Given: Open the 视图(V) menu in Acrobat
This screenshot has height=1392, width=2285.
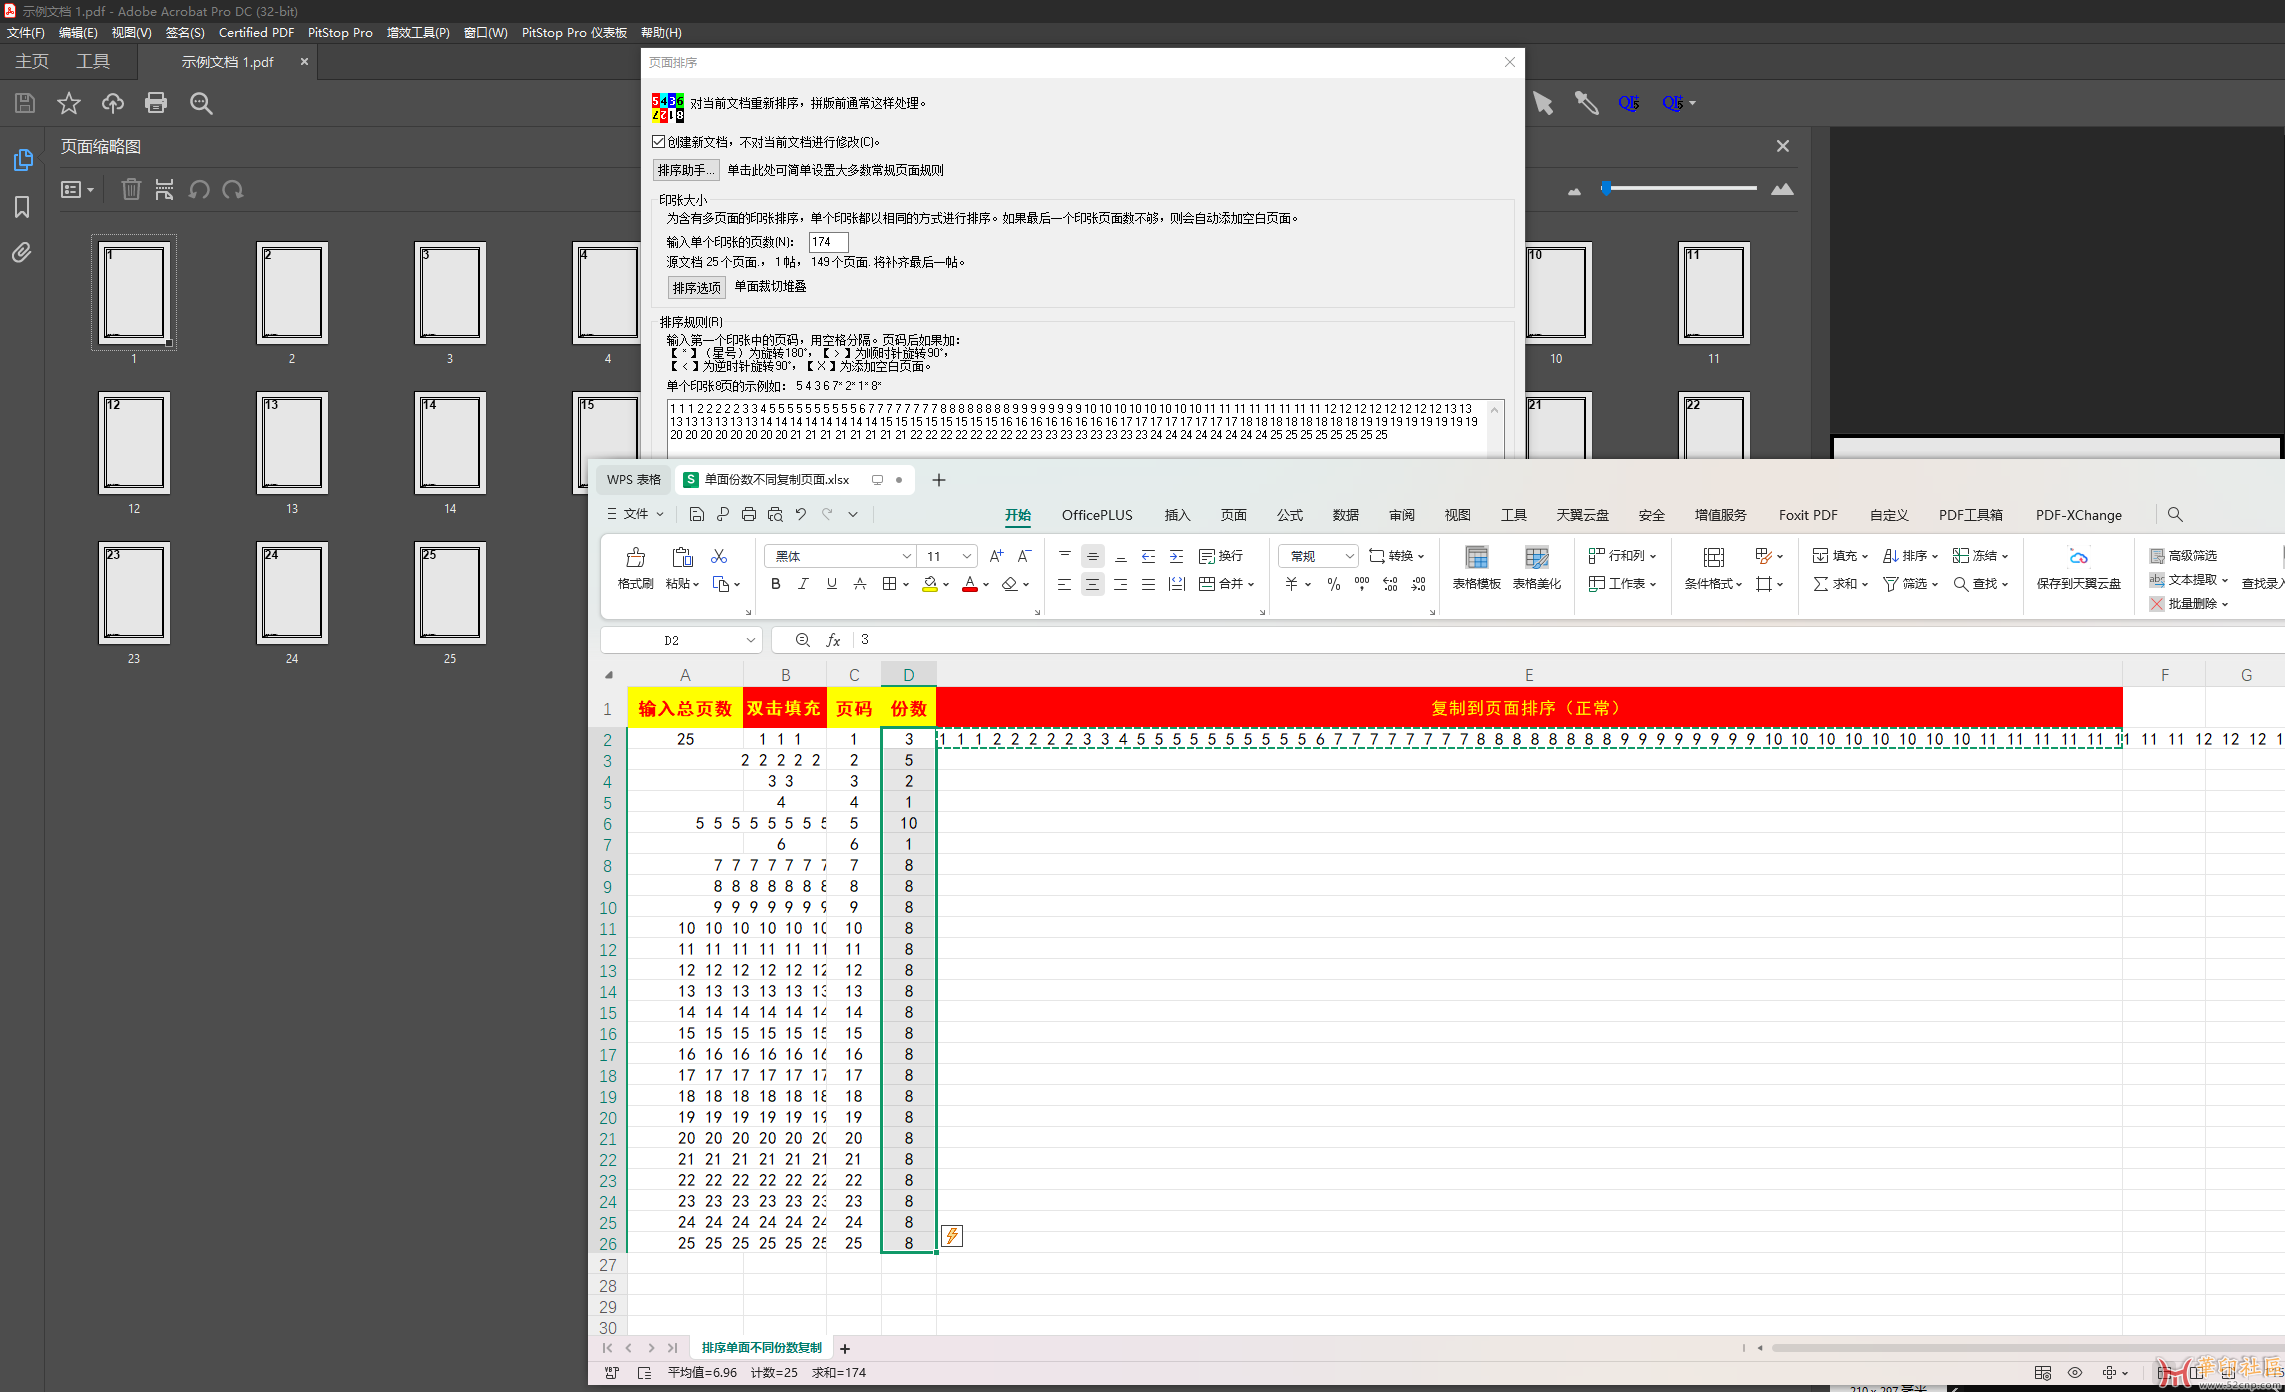Looking at the screenshot, I should [131, 33].
